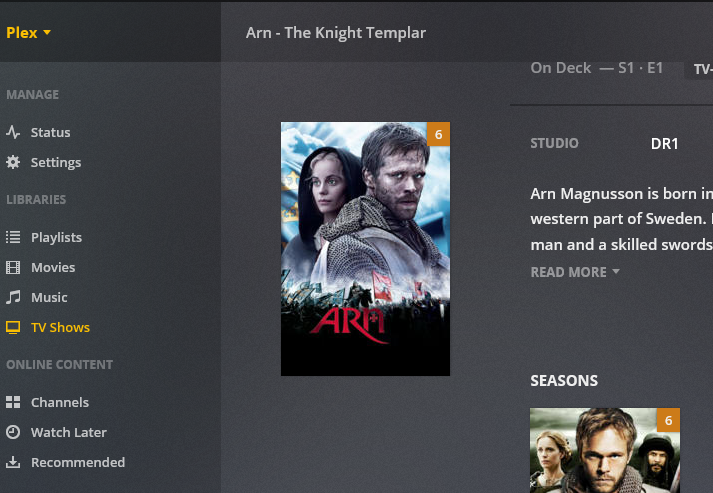This screenshot has height=493, width=713.
Task: Click the On Deck S1 E1 link
Action: [x=597, y=68]
